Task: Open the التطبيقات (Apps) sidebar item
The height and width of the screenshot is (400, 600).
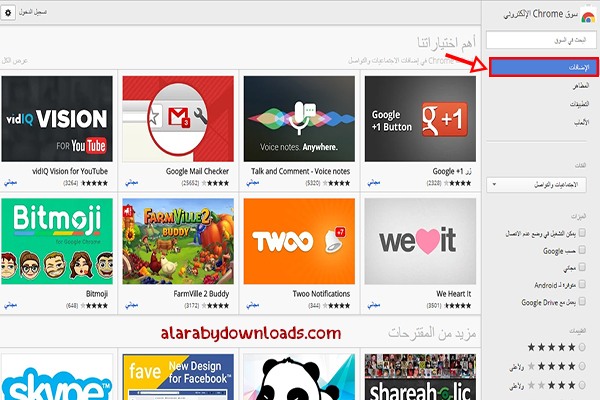Action: click(579, 104)
